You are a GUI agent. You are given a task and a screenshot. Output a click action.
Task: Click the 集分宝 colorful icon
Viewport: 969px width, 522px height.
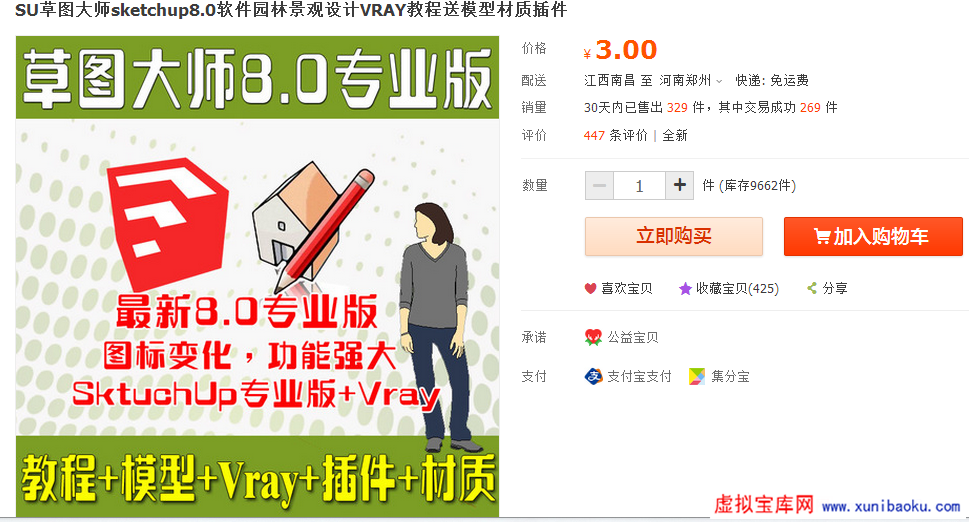coord(696,376)
